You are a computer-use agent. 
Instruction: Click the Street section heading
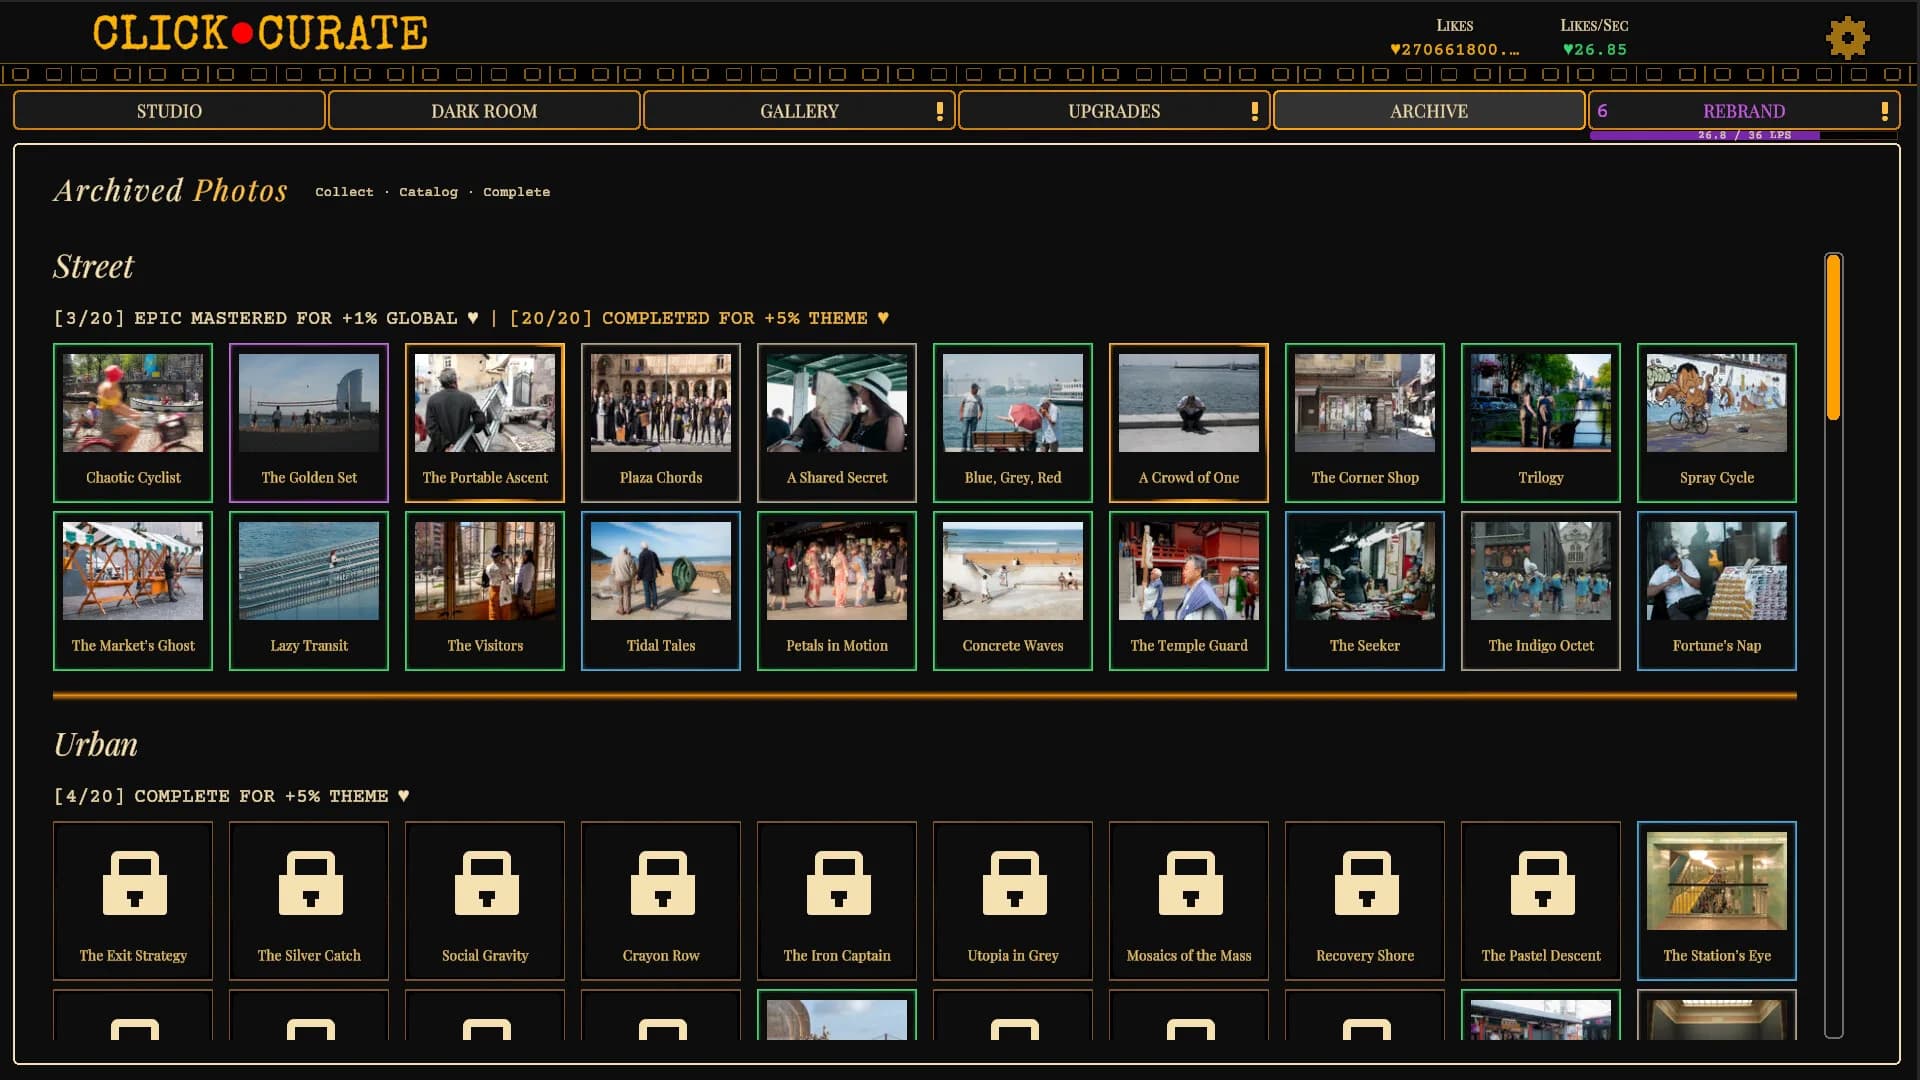tap(93, 267)
